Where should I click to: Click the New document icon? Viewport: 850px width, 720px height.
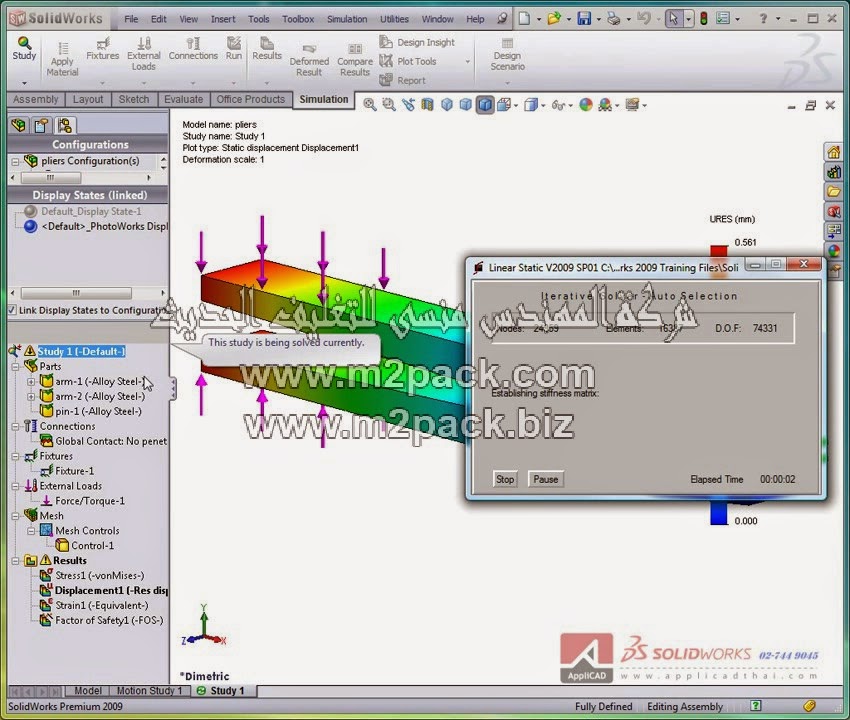pyautogui.click(x=524, y=18)
